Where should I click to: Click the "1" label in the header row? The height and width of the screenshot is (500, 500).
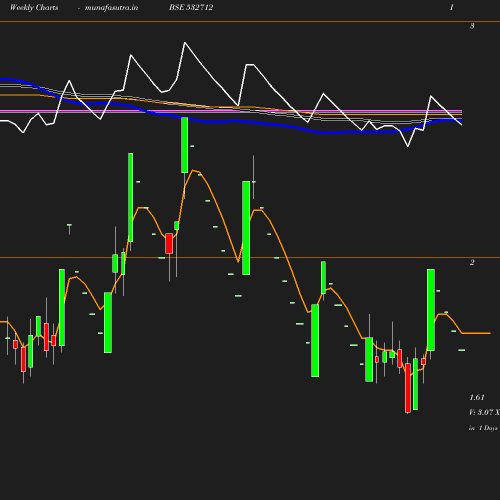pos(451,7)
